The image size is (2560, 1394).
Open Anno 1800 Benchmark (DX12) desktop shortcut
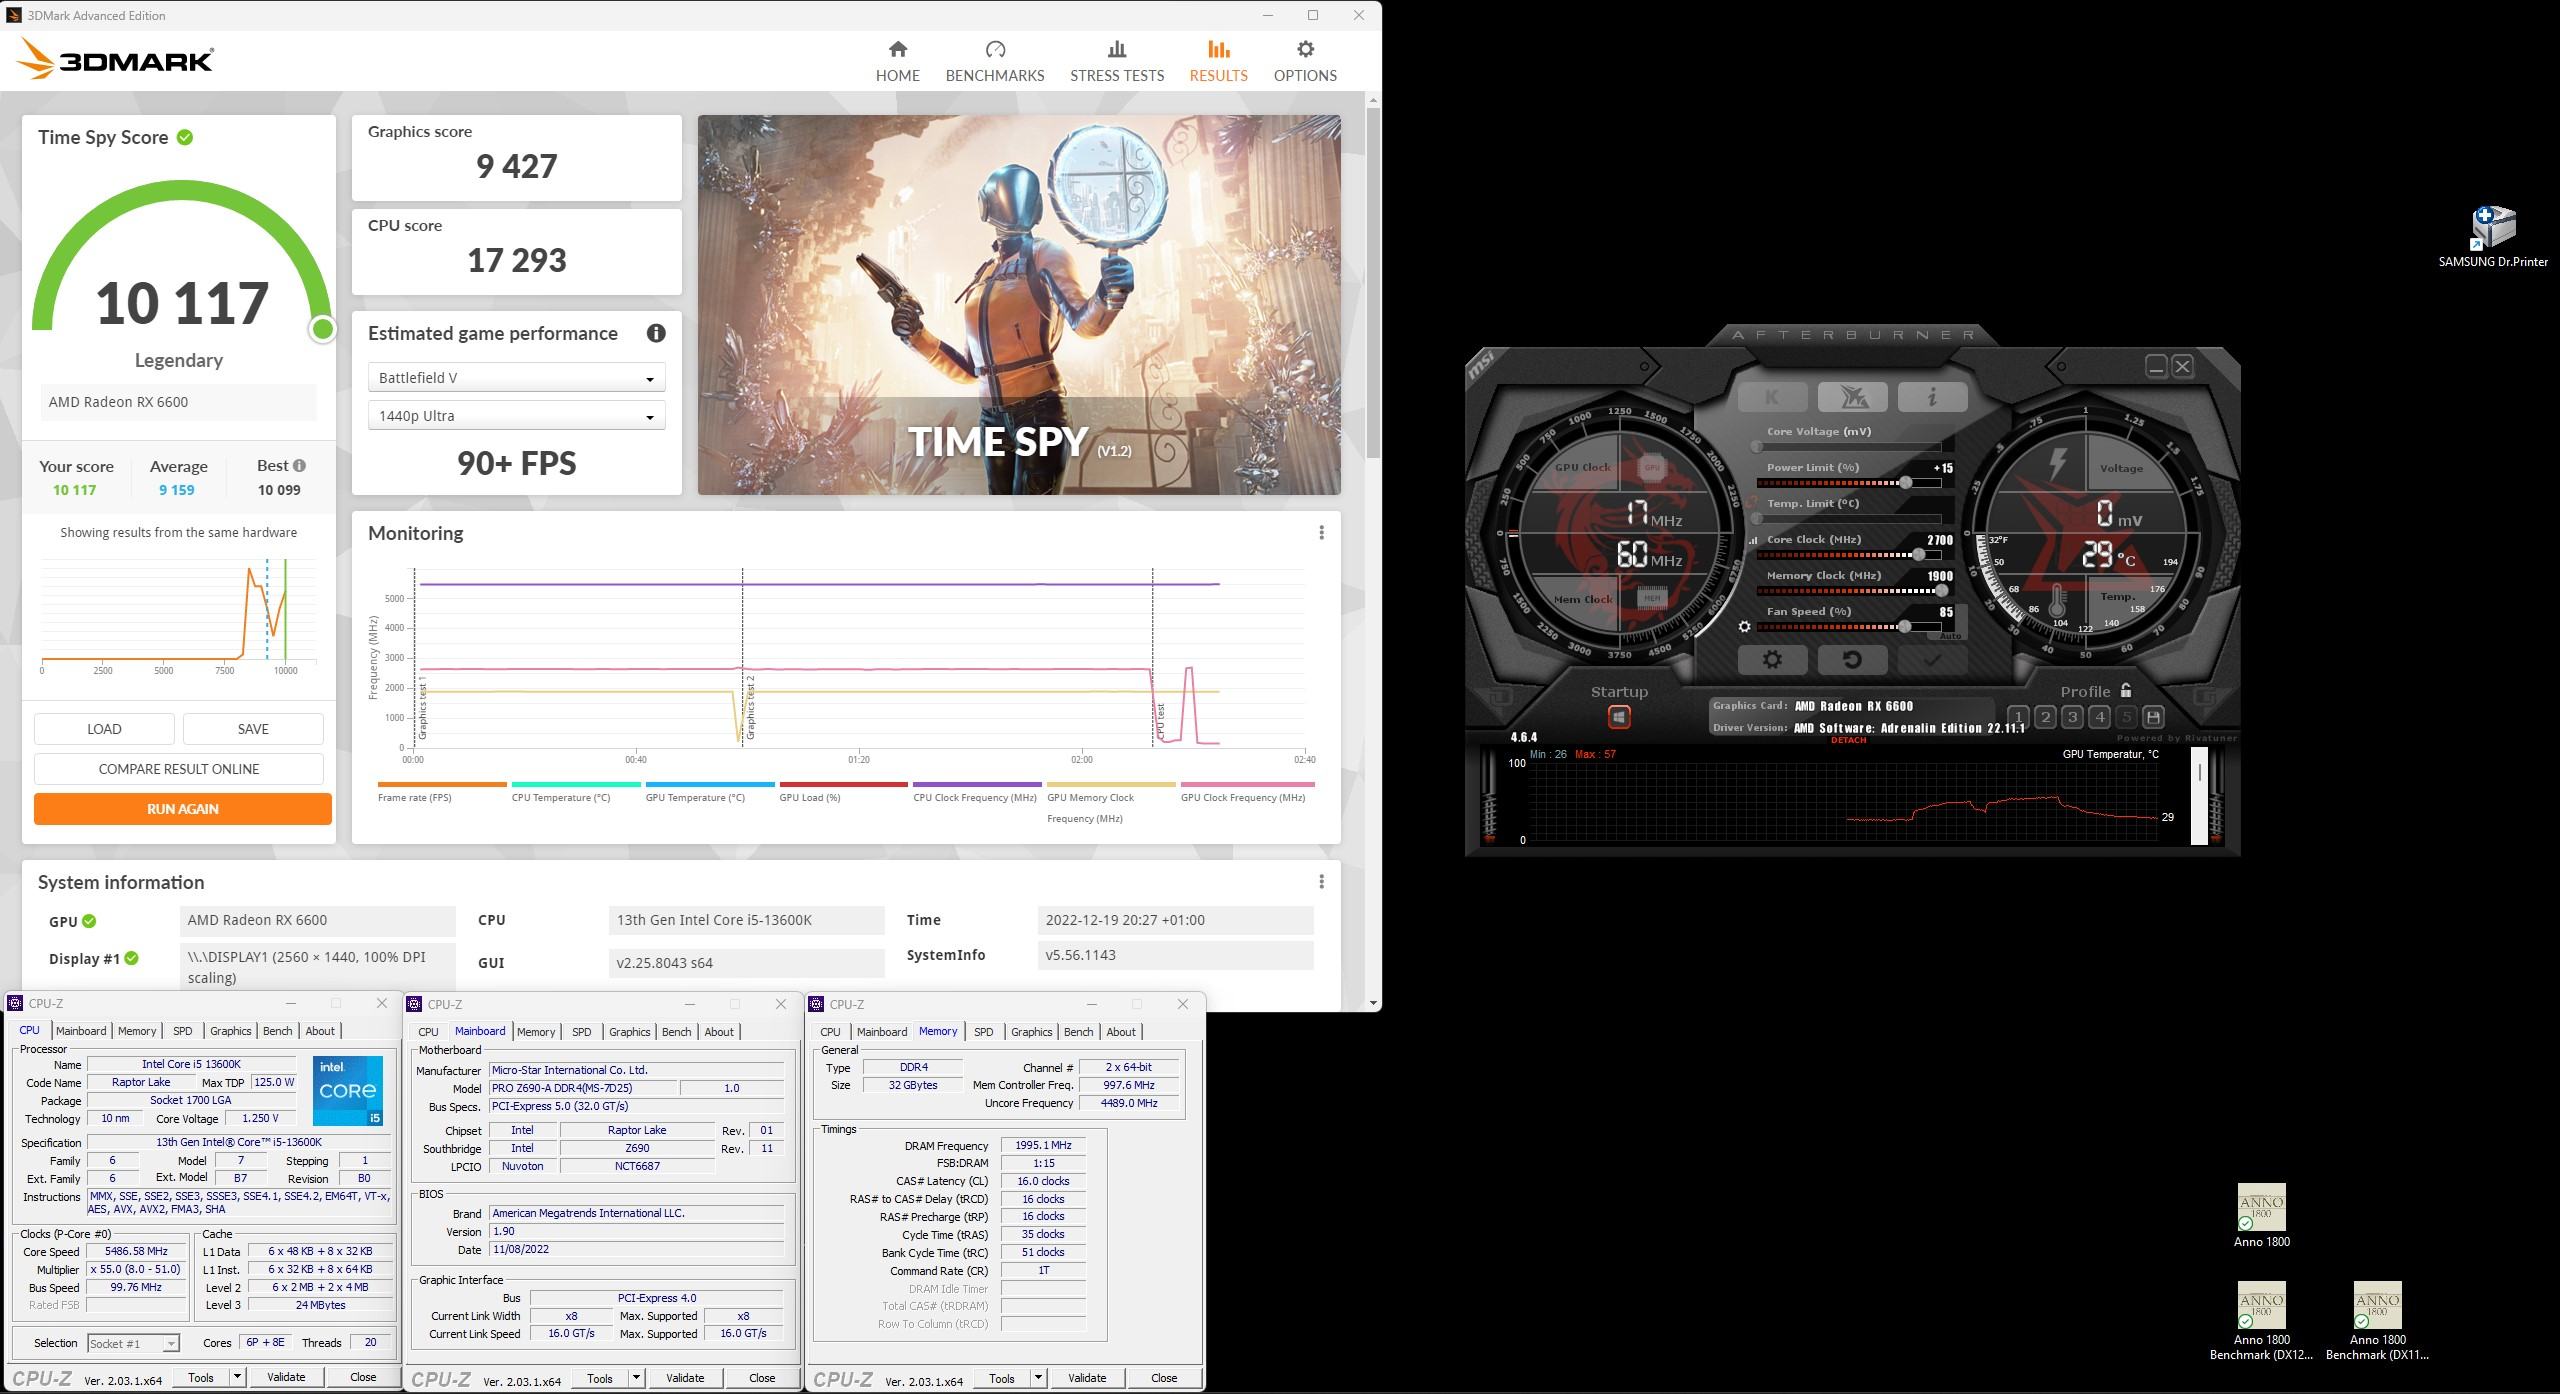(x=2261, y=1322)
